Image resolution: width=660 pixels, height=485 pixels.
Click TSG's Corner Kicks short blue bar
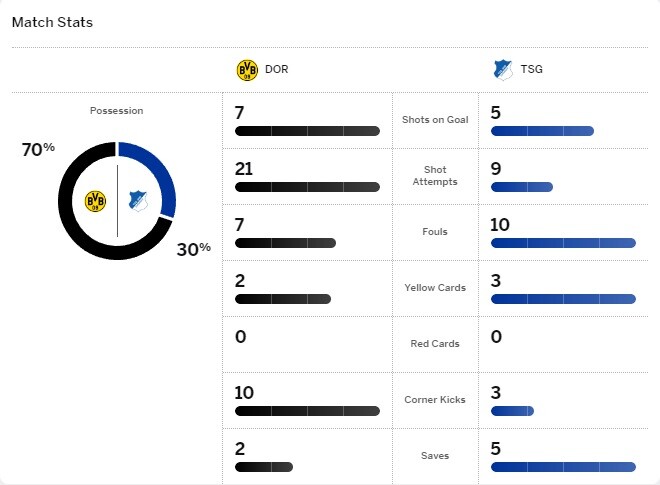[512, 411]
